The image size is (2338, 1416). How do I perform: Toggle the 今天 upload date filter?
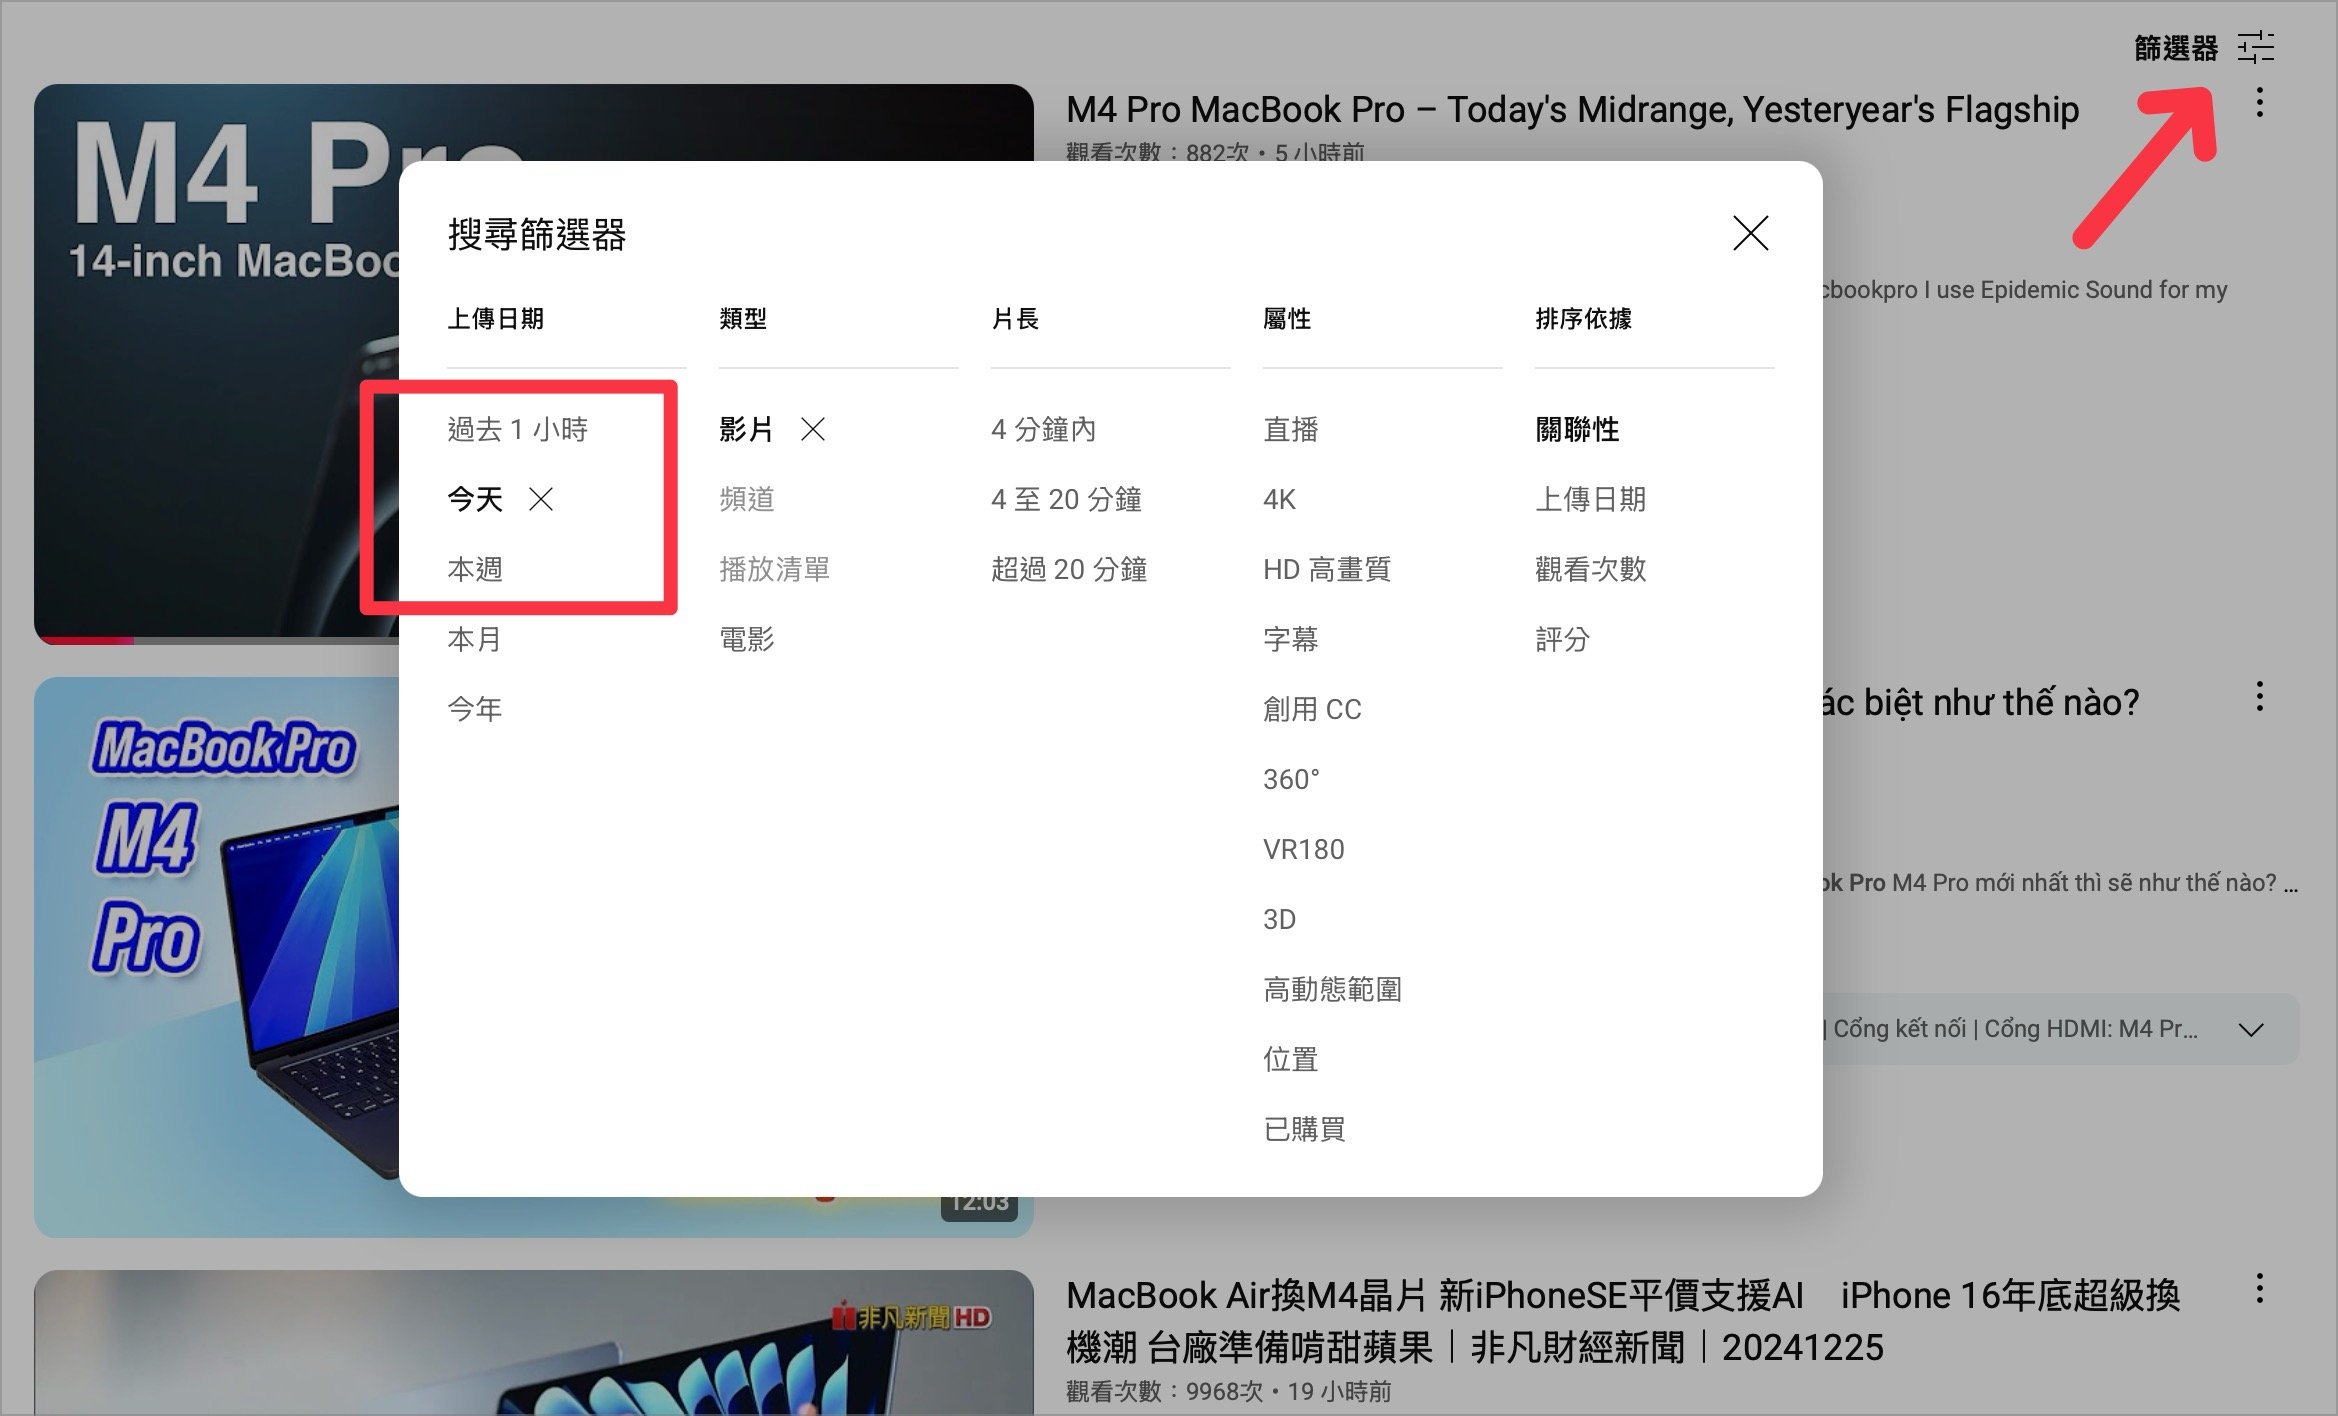coord(475,499)
